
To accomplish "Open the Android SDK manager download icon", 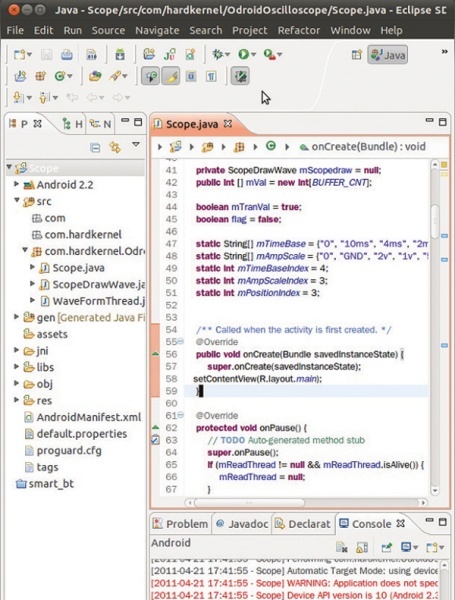I will click(x=120, y=55).
